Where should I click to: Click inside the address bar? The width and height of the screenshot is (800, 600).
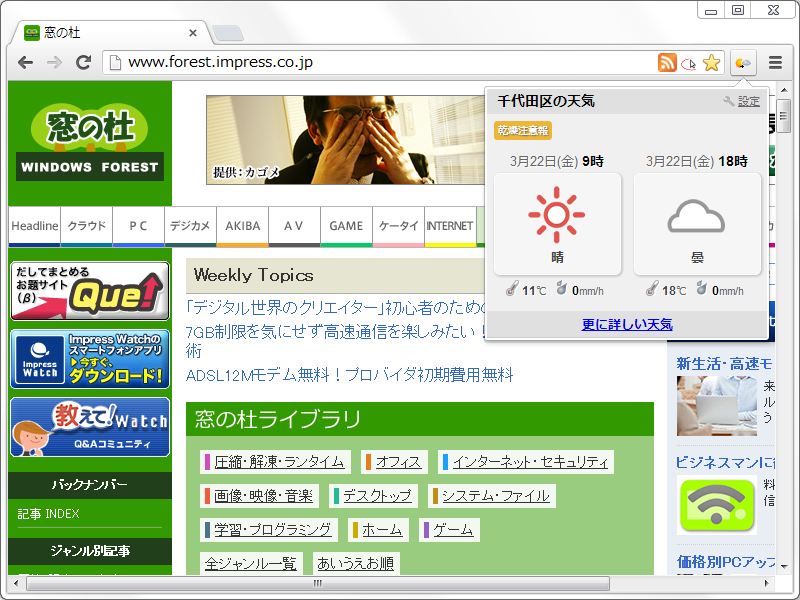coord(300,61)
